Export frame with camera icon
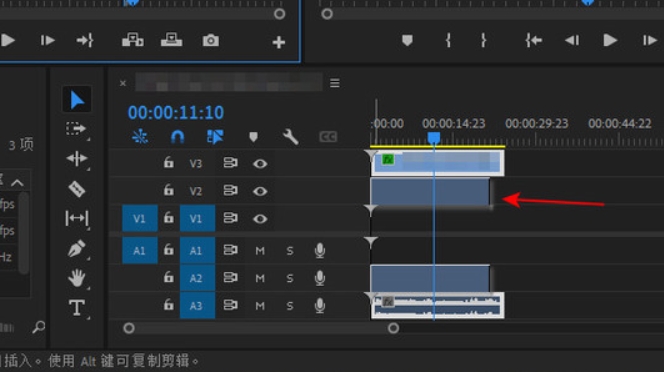This screenshot has width=664, height=372. [x=210, y=40]
